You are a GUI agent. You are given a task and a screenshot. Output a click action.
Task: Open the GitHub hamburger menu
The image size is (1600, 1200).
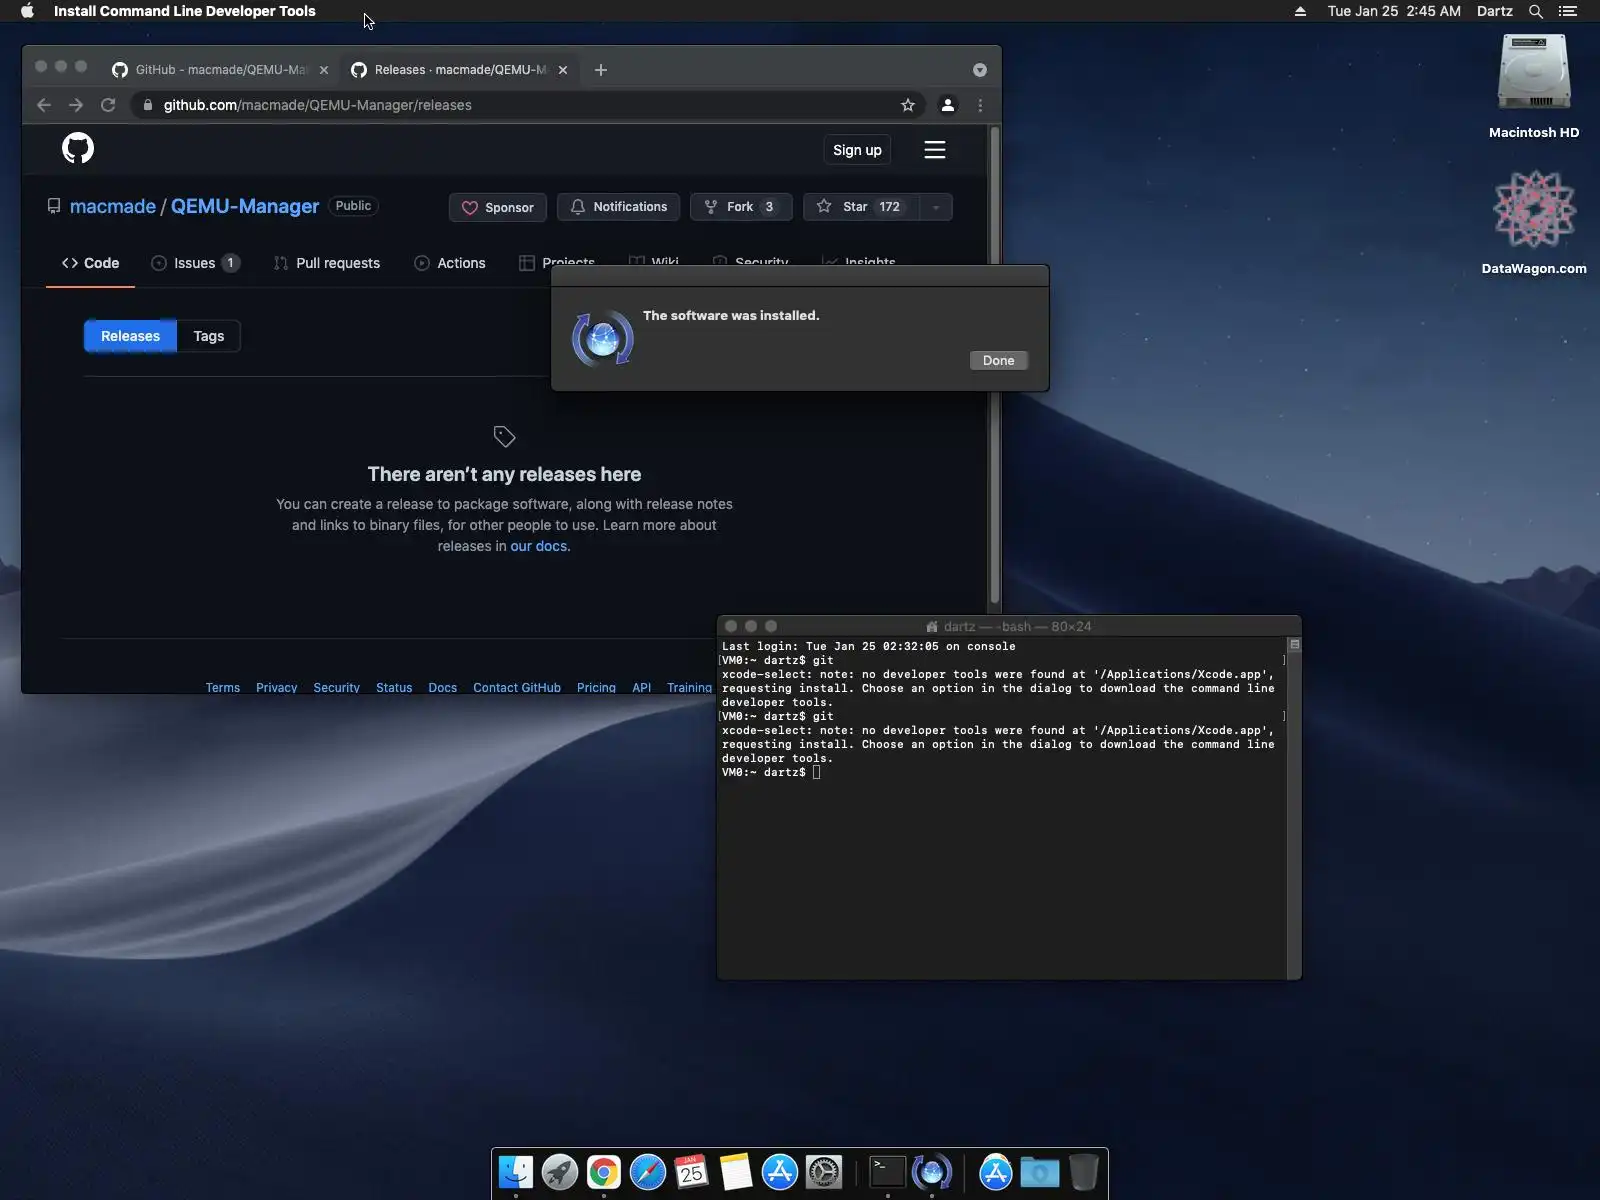point(935,150)
